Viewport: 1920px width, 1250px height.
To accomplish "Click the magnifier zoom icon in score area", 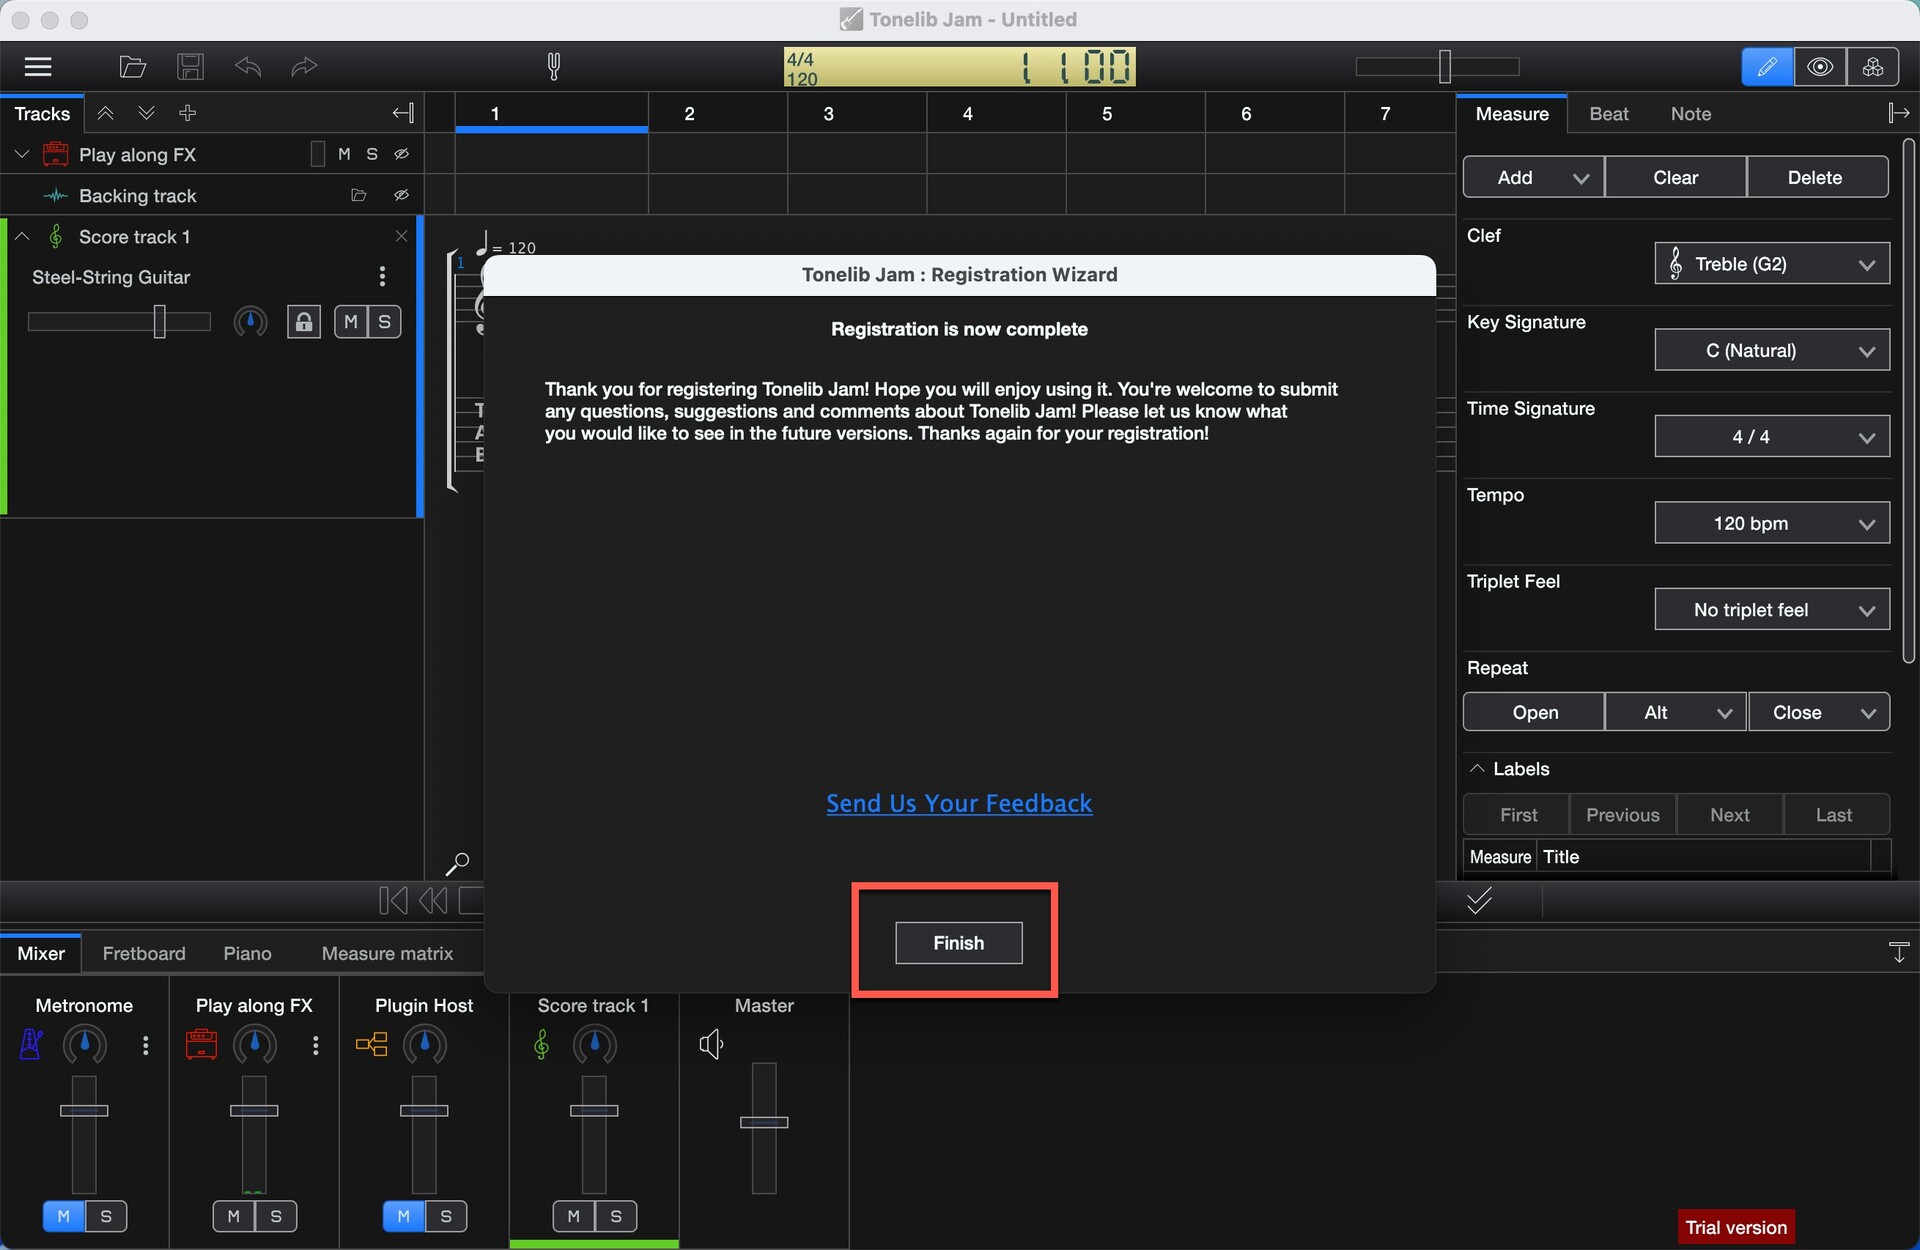I will [x=457, y=863].
